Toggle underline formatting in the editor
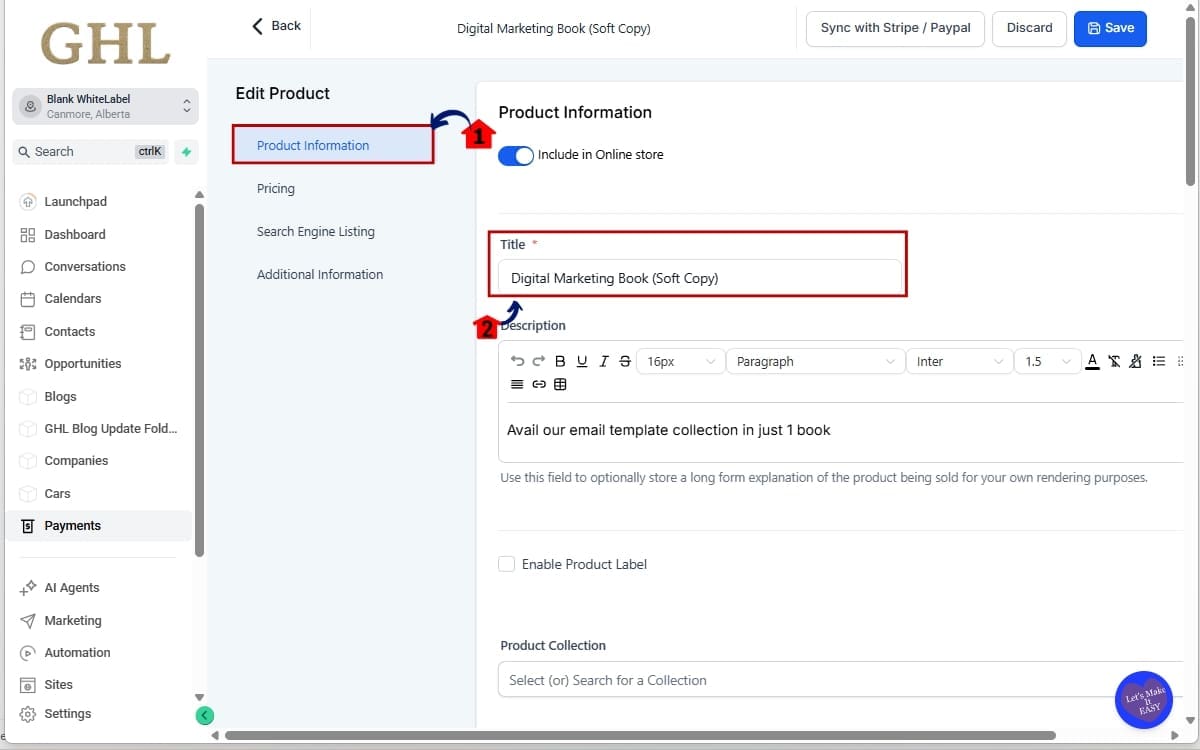 (x=582, y=361)
